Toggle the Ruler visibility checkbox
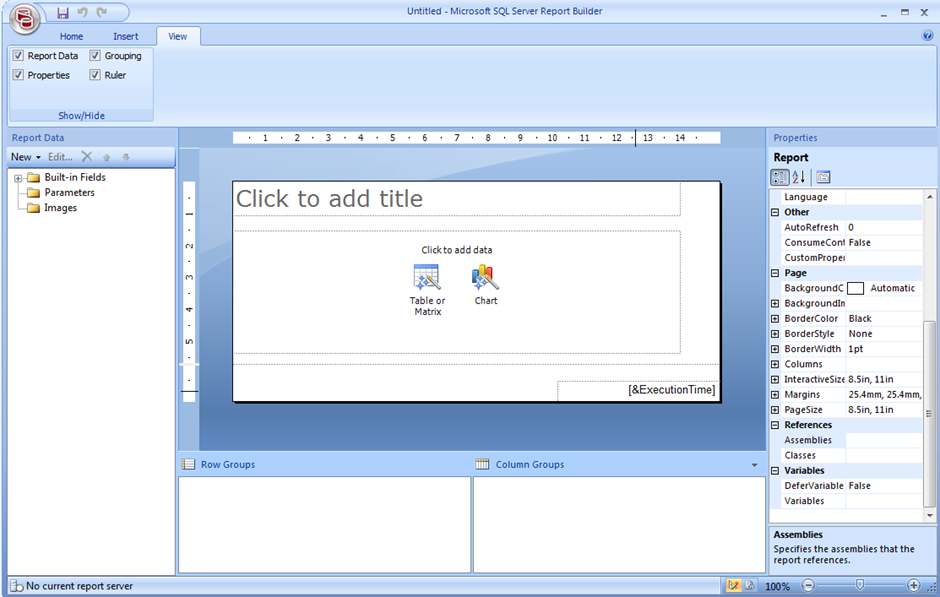The image size is (940, 597). click(x=94, y=74)
